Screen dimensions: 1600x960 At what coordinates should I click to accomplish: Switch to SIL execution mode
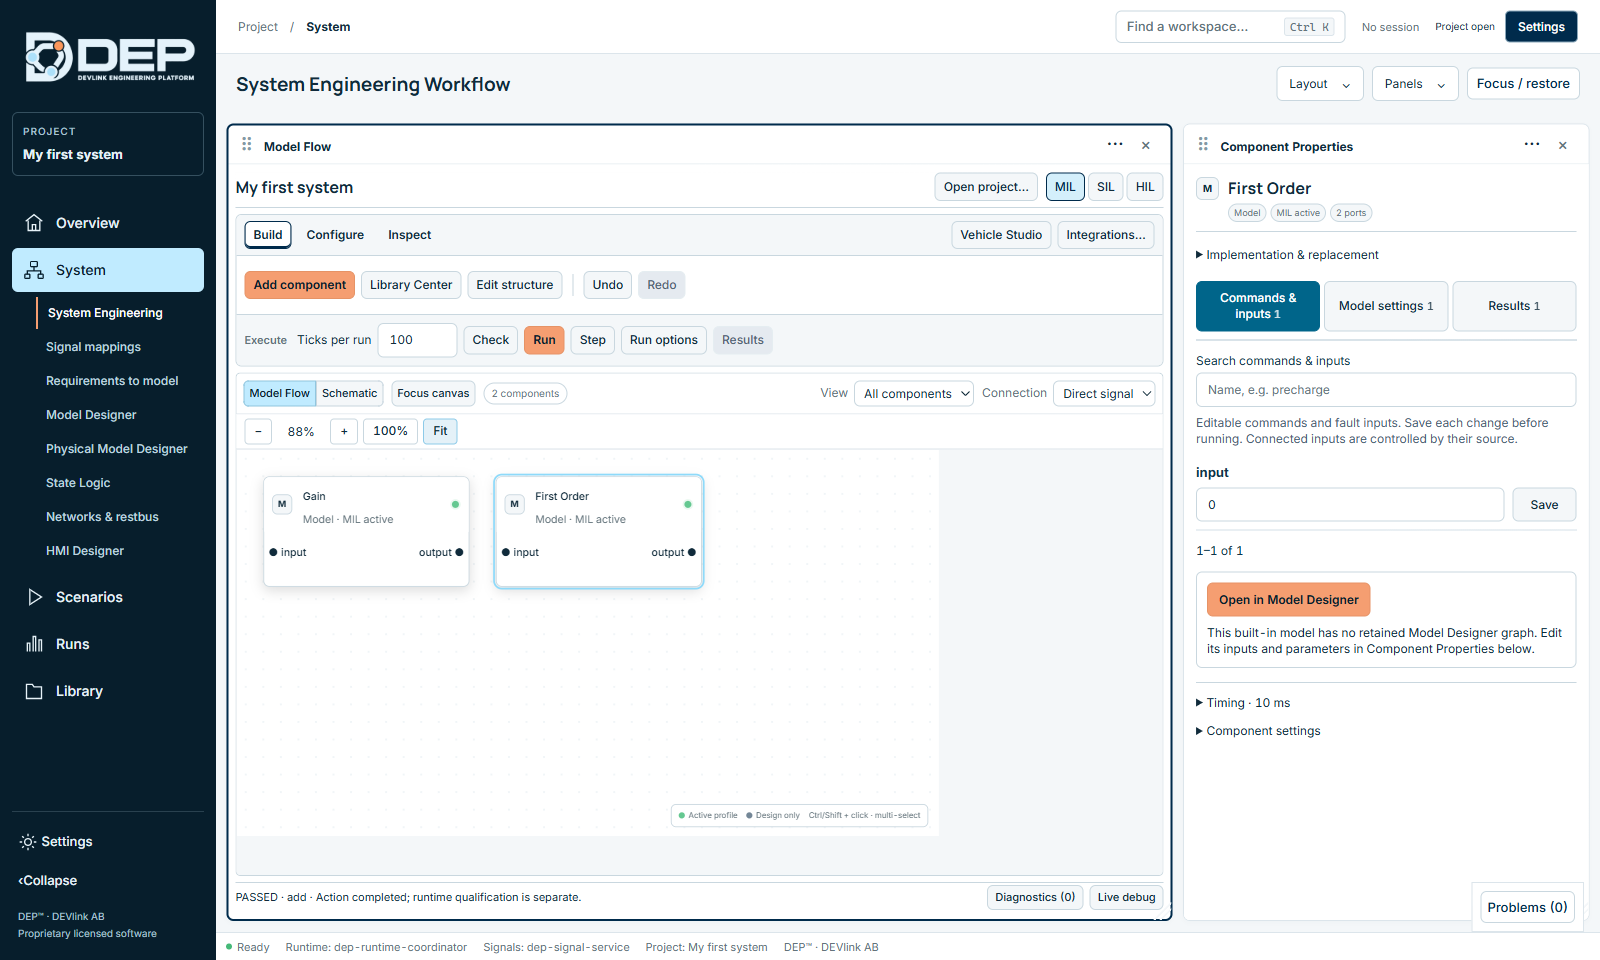point(1105,187)
